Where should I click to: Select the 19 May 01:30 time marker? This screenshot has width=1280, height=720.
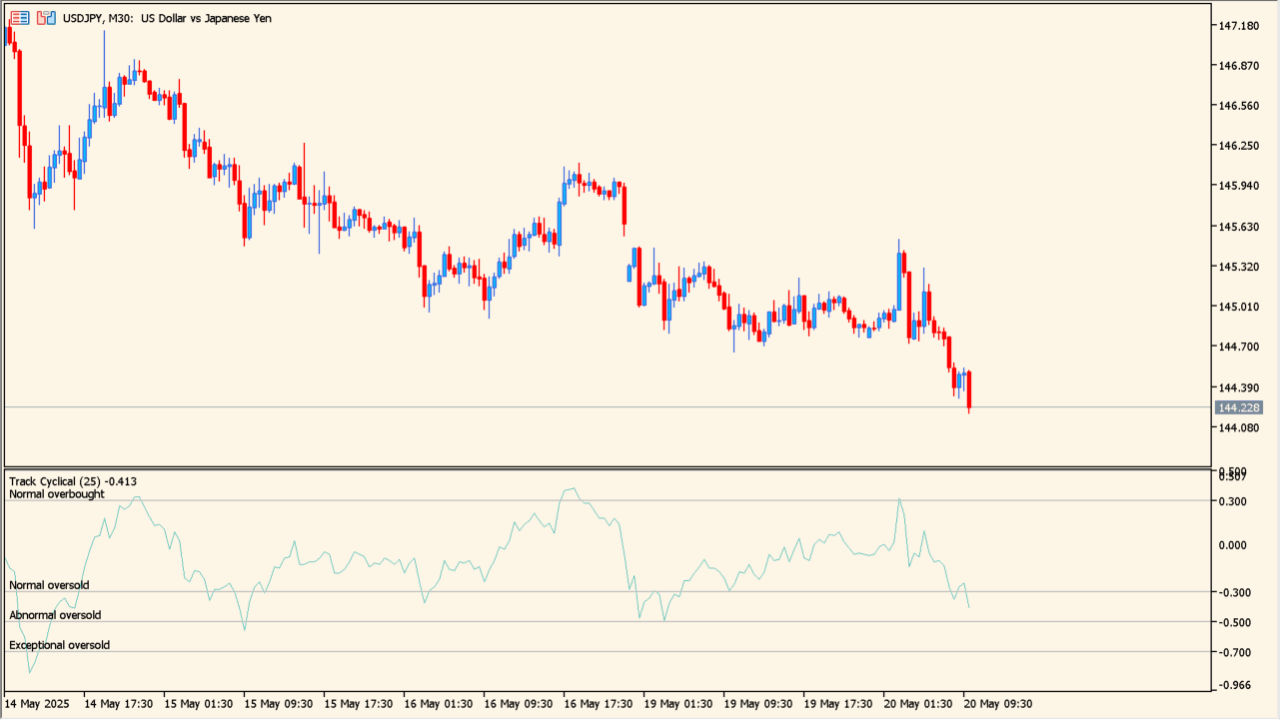coord(677,703)
